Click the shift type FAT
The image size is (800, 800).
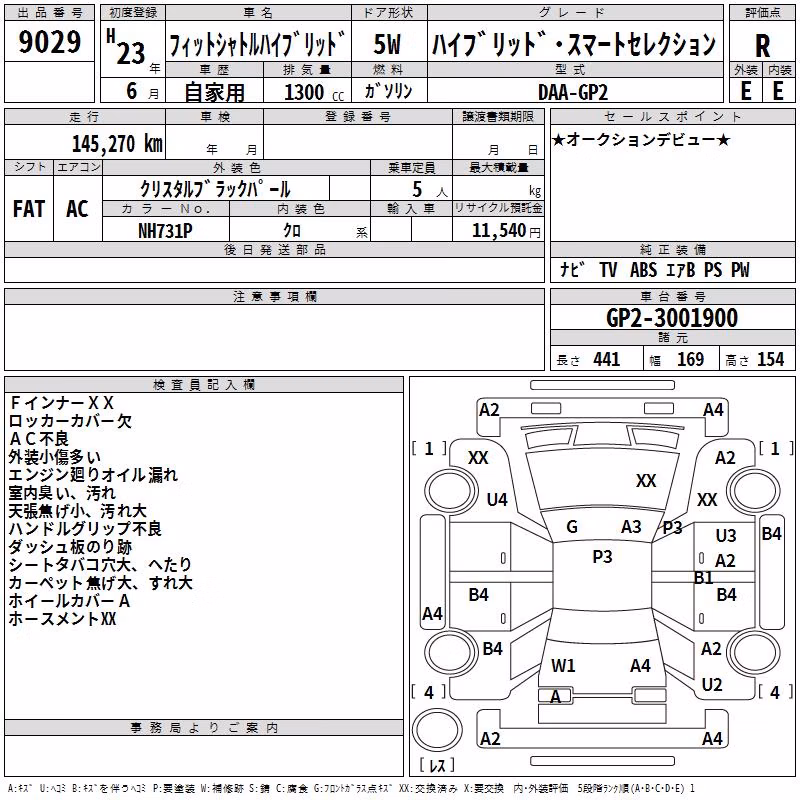point(29,209)
